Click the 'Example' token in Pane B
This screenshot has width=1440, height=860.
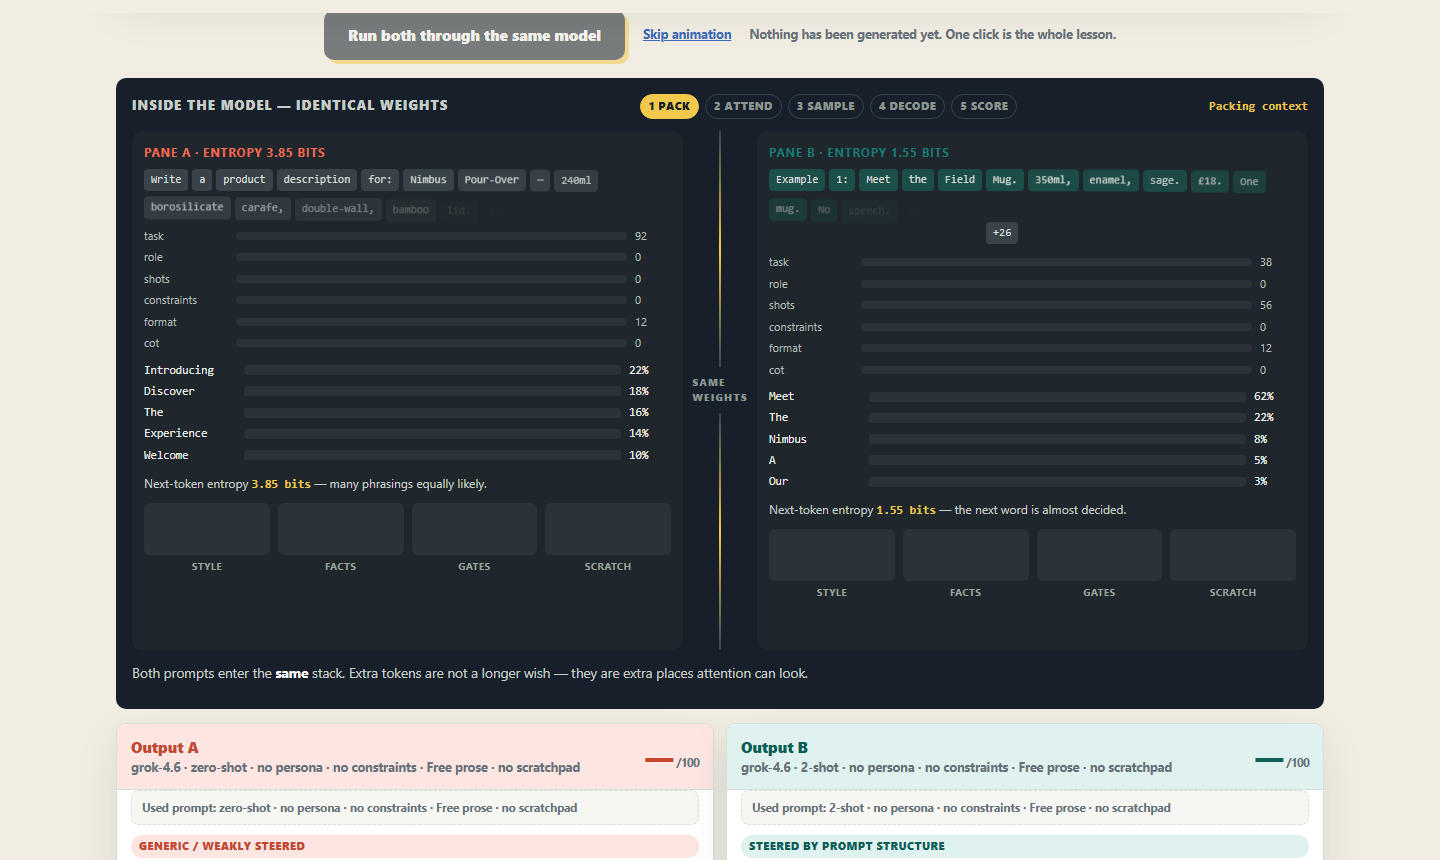(x=797, y=180)
